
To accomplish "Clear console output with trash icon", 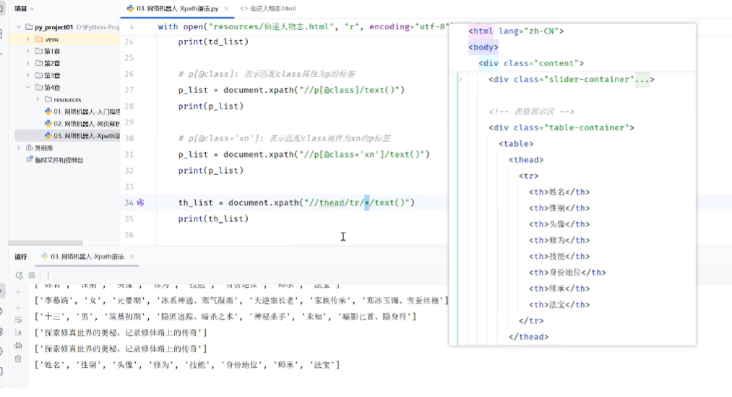I will 18,359.
